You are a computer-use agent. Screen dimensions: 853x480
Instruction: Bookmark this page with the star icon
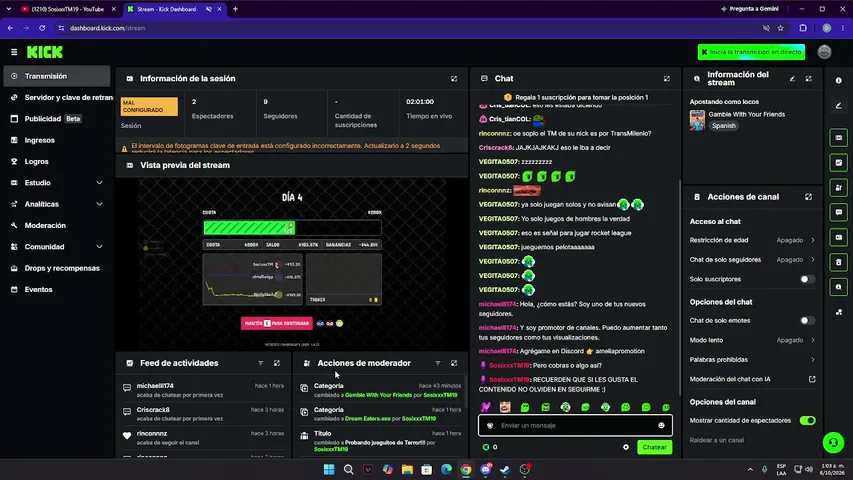point(781,28)
